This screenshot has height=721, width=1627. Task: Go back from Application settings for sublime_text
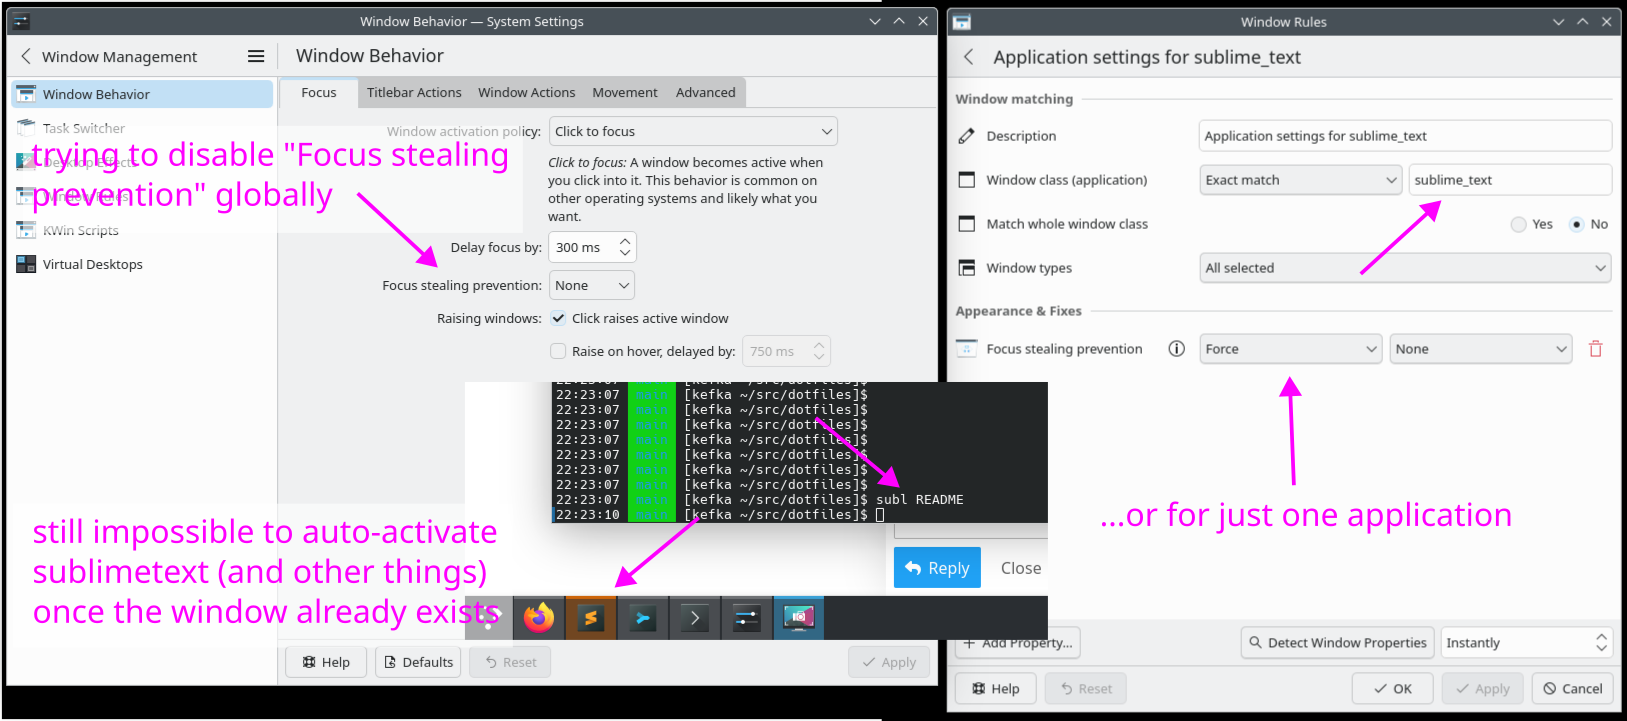pos(968,57)
